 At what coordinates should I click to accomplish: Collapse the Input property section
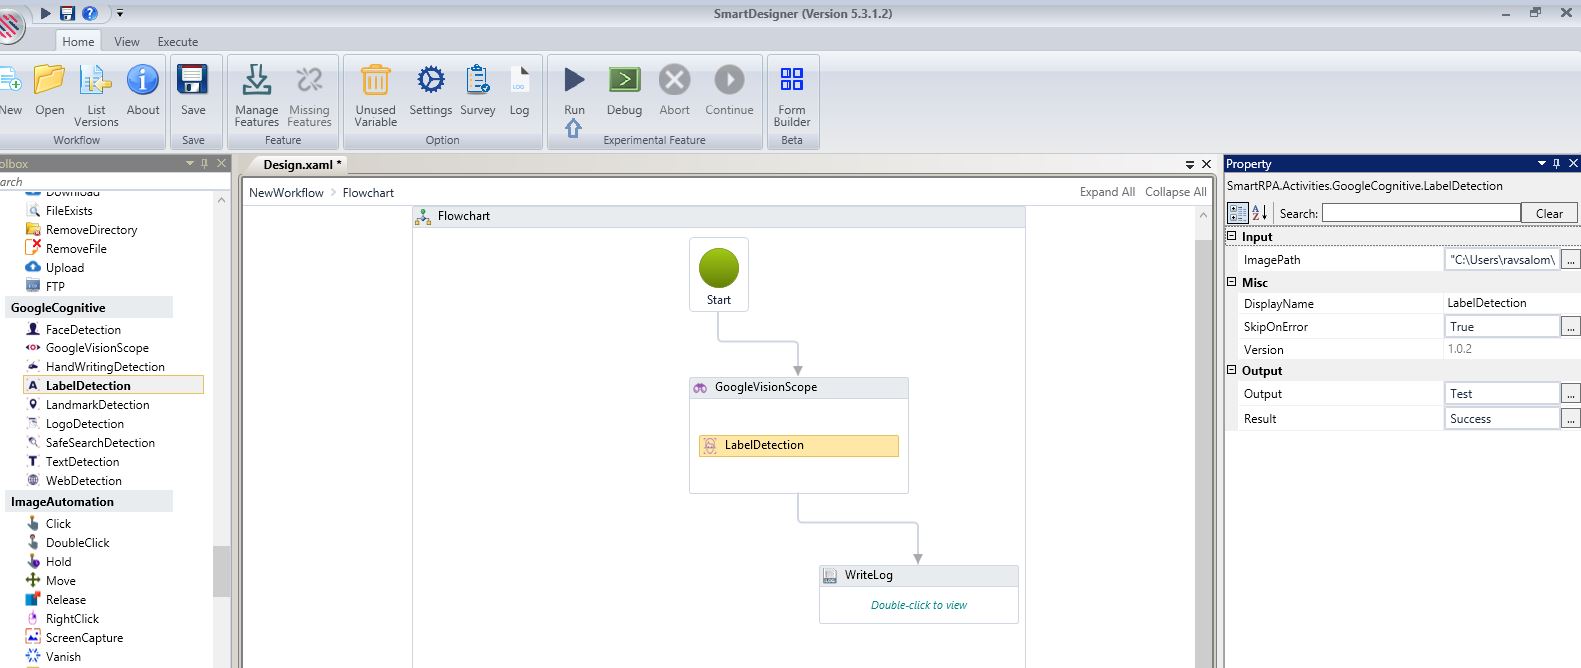[x=1232, y=237]
